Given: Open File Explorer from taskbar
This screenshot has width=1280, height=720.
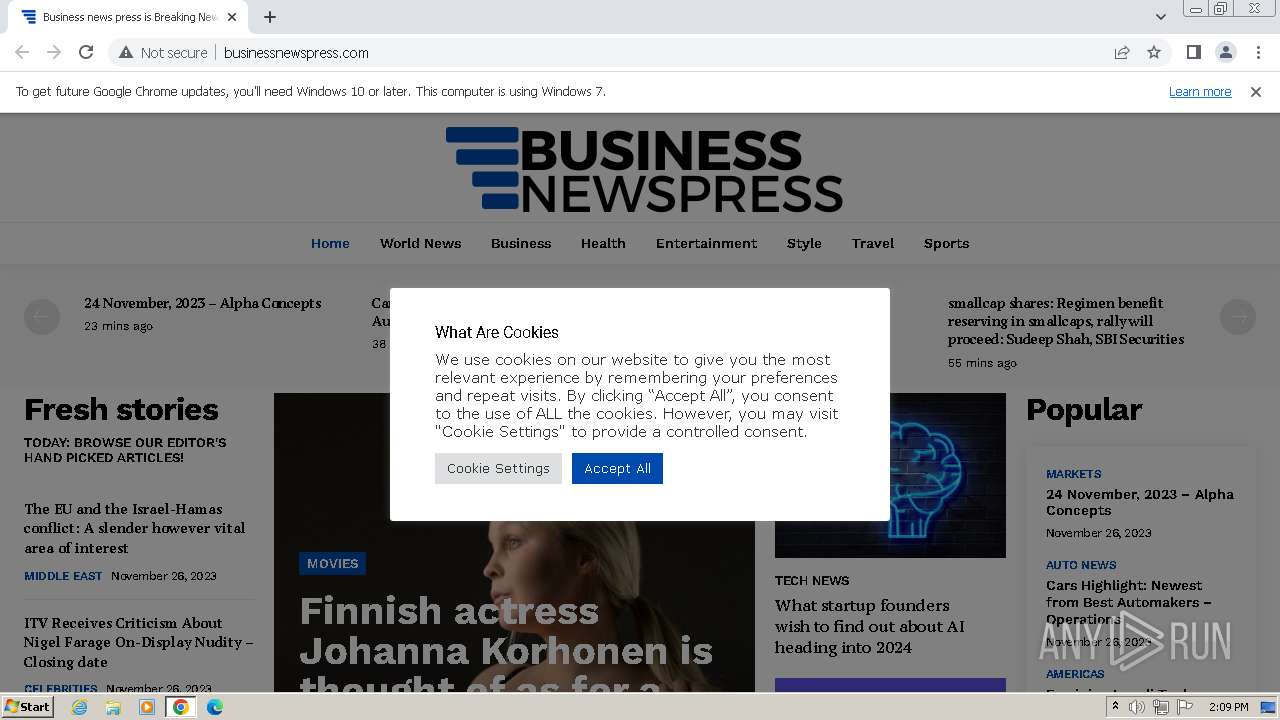Looking at the screenshot, I should 113,707.
